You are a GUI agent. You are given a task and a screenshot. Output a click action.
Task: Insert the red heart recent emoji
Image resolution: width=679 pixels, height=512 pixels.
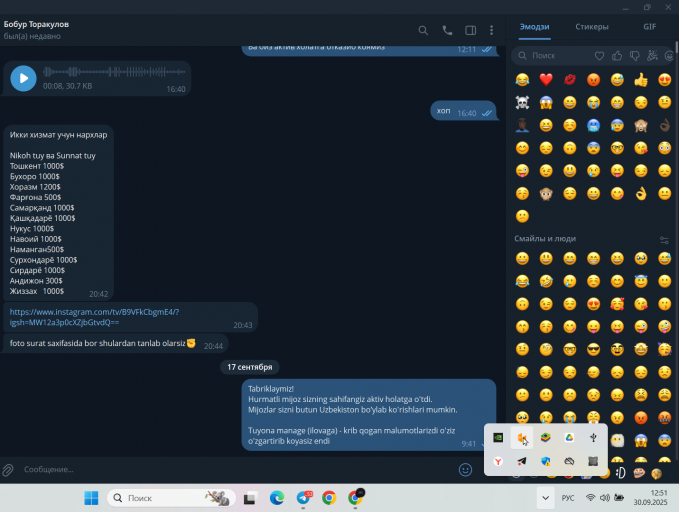[546, 80]
